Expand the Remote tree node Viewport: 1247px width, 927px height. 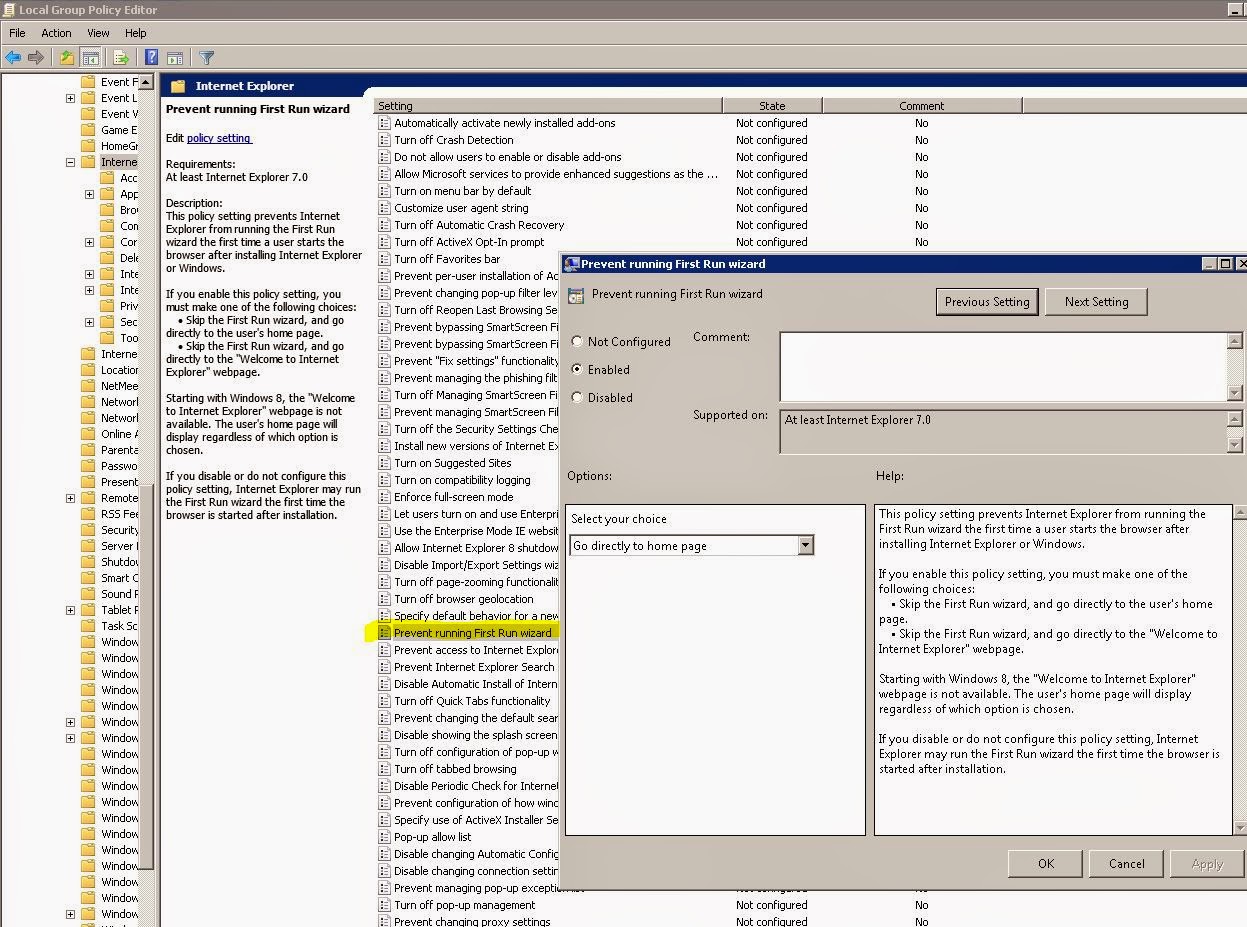pos(70,498)
